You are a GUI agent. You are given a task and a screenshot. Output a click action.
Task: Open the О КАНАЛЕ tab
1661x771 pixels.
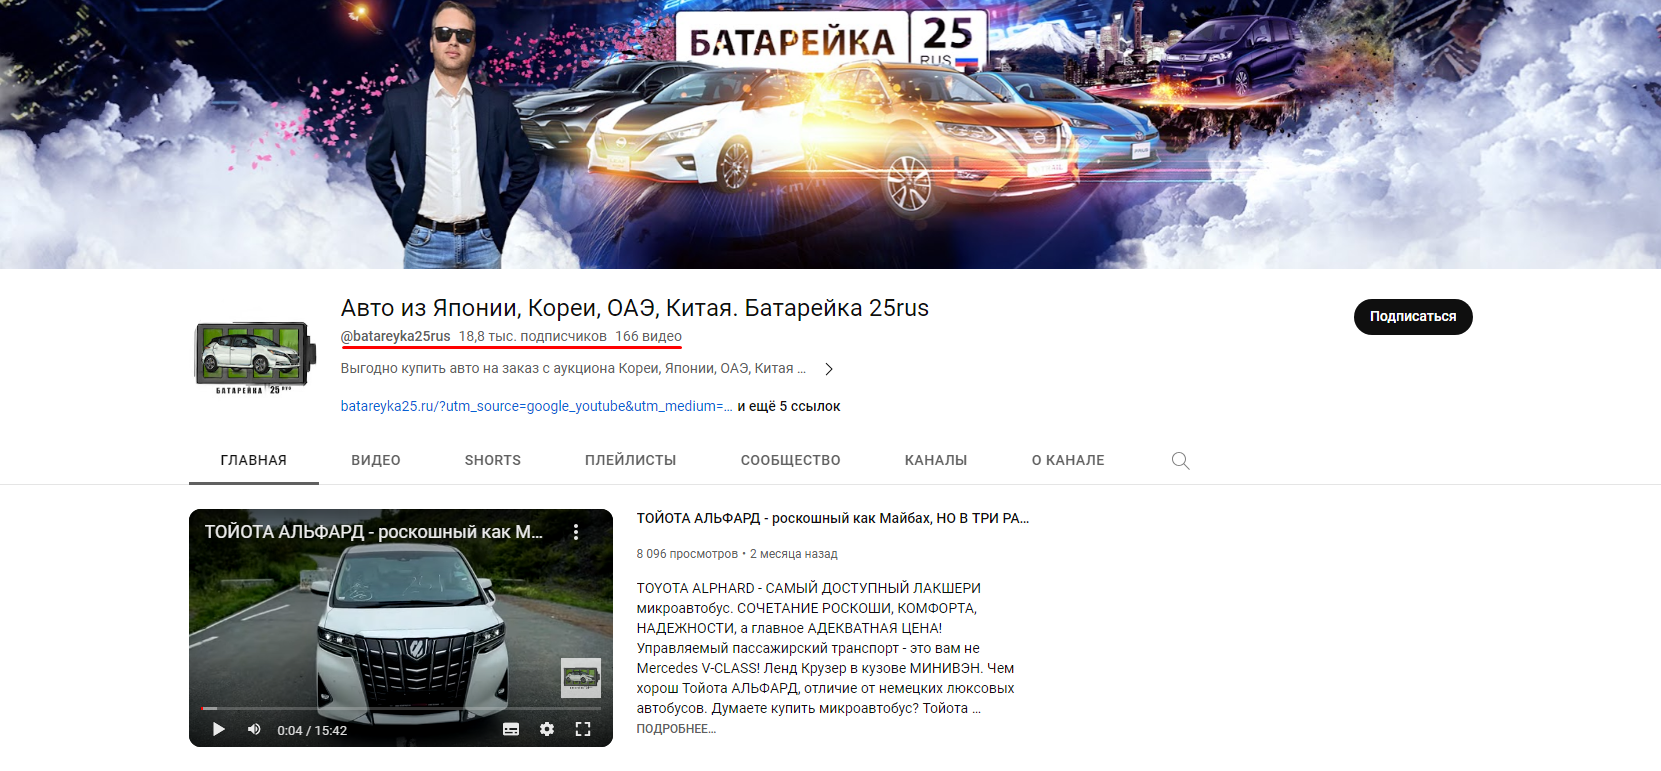[1068, 460]
